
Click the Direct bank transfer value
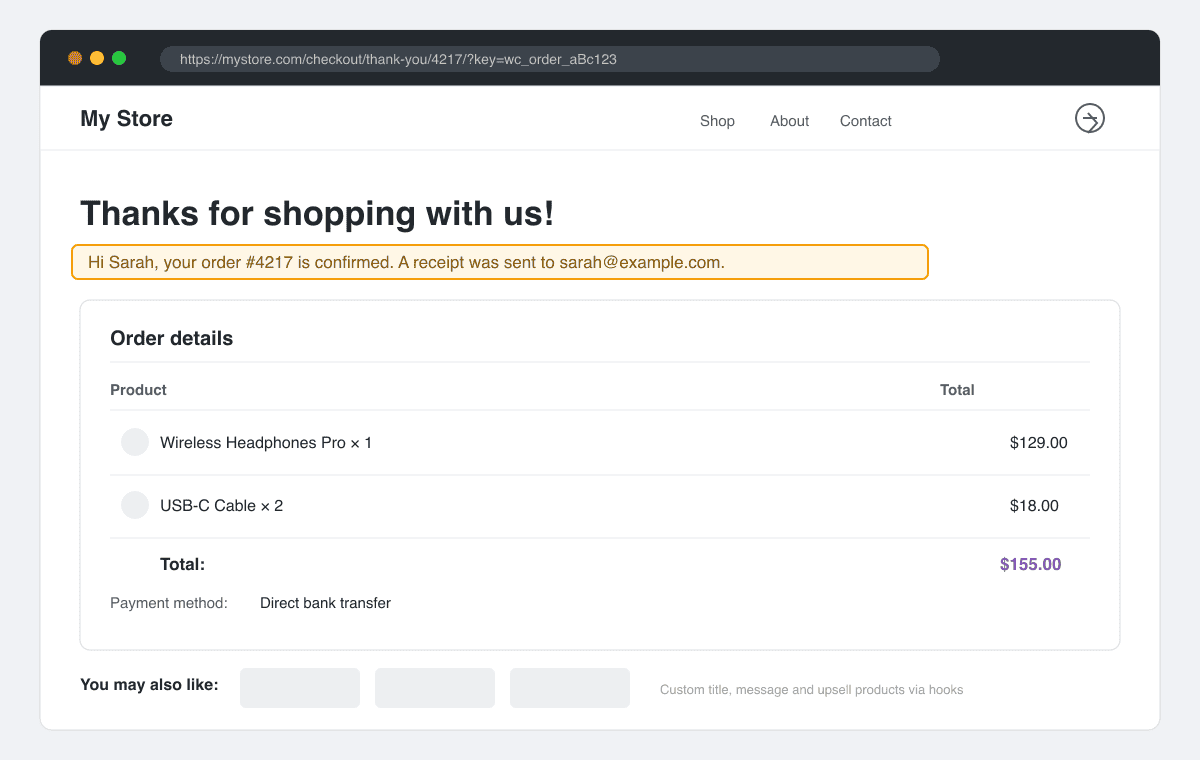[x=325, y=603]
